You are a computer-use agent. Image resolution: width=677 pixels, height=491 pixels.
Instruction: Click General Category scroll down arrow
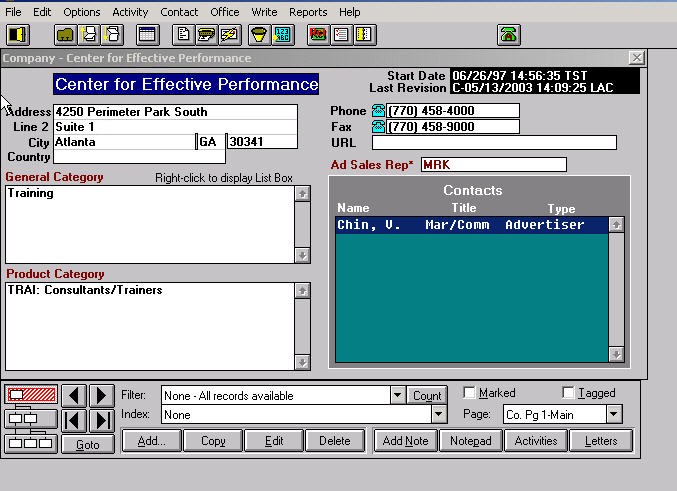302,255
